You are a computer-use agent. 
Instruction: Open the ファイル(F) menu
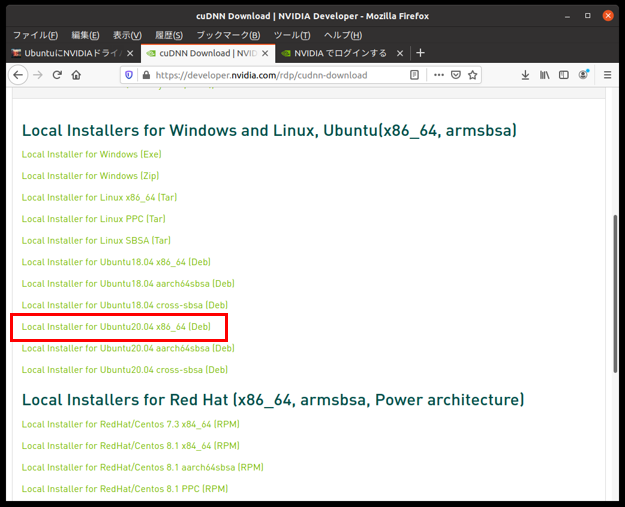point(35,35)
